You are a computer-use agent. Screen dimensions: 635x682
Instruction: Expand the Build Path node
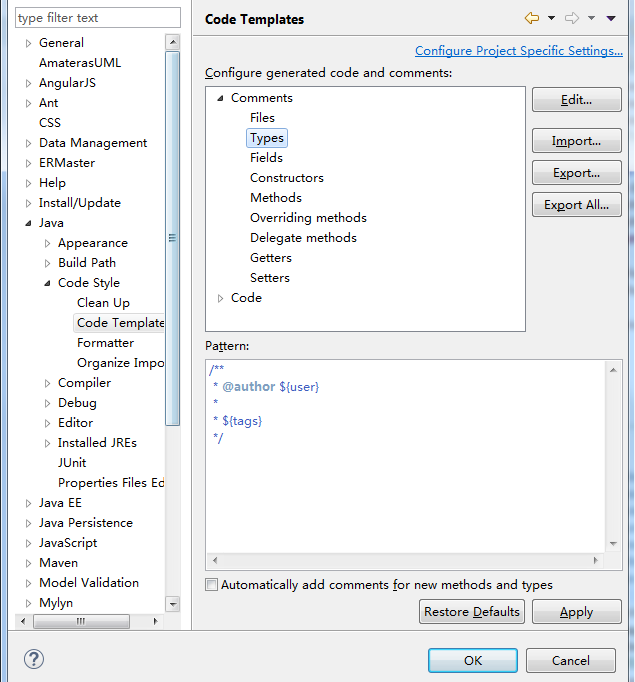coord(47,263)
